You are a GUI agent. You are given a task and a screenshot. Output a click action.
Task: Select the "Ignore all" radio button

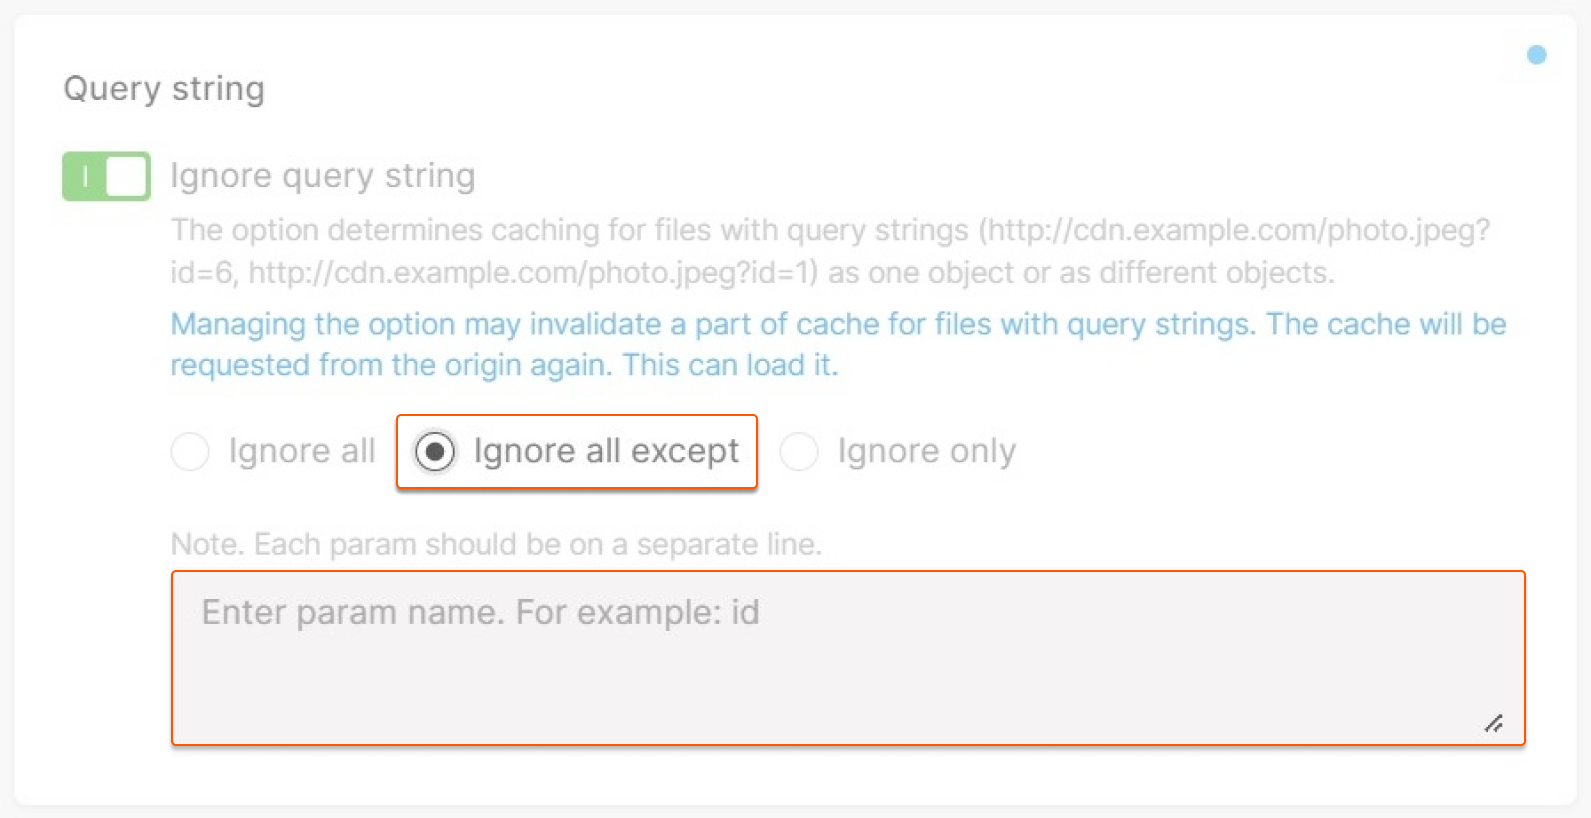[x=190, y=451]
